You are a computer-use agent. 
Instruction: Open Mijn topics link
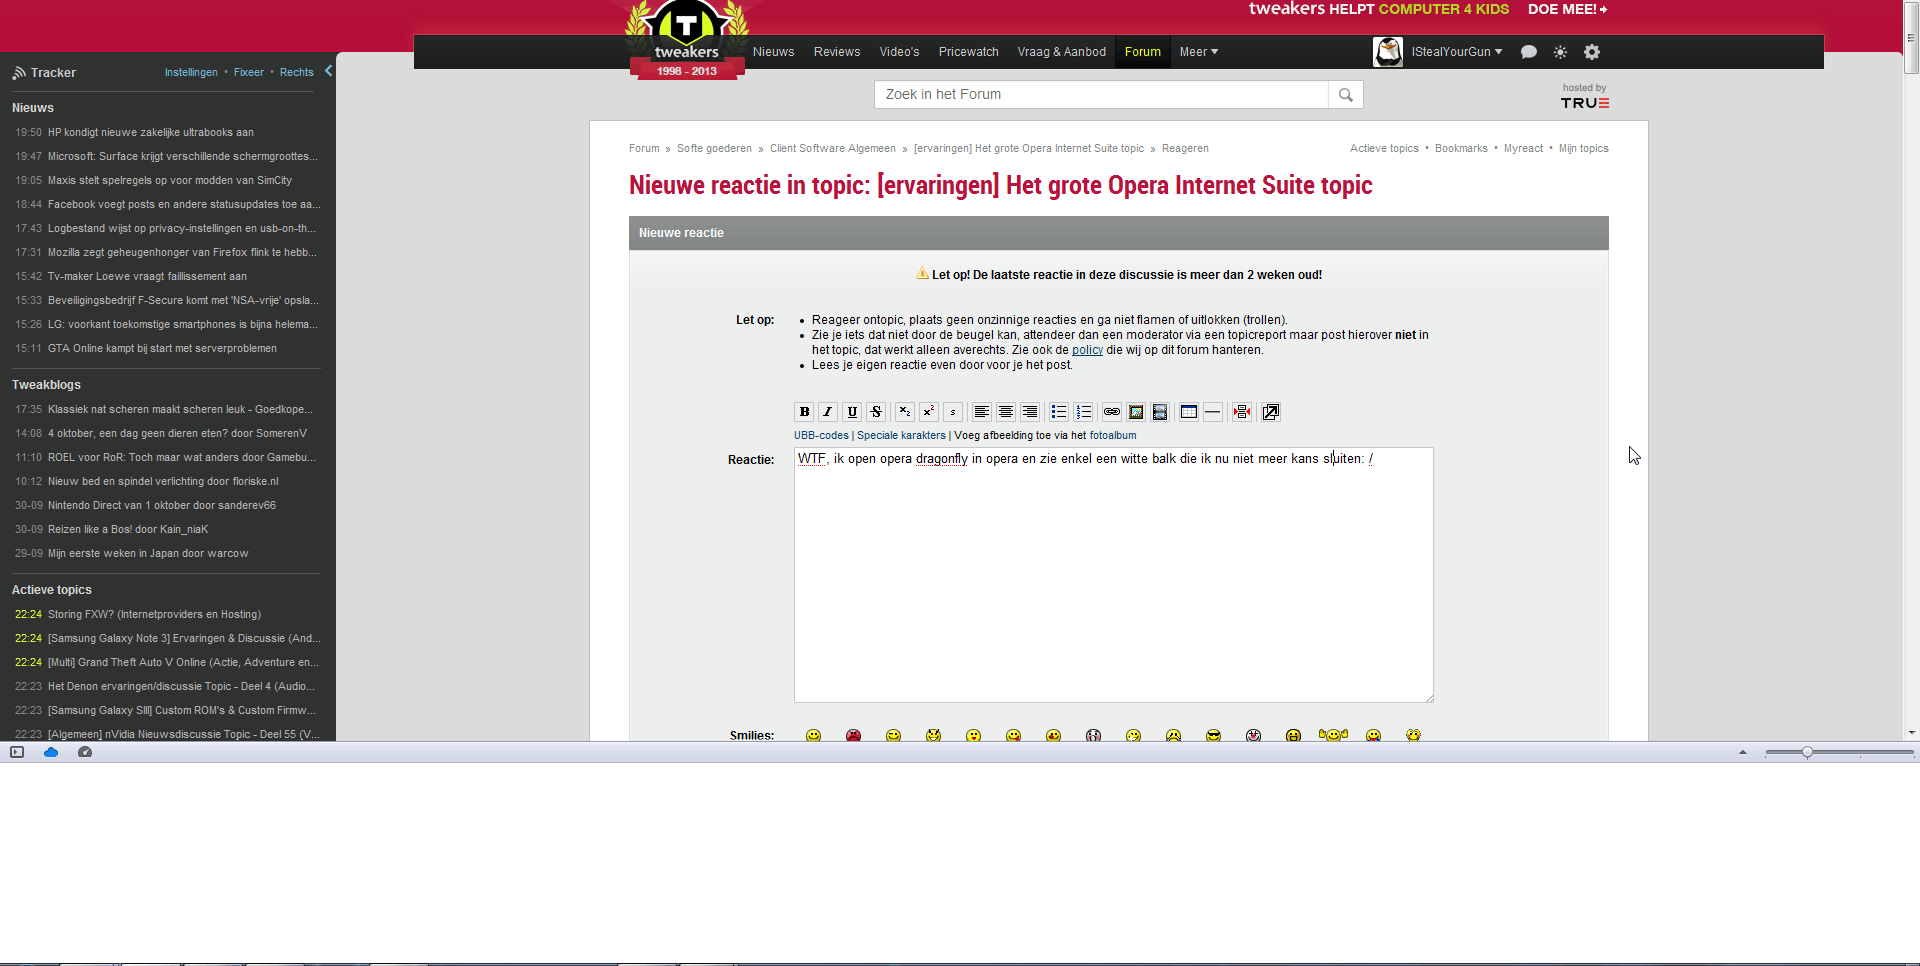pos(1584,148)
